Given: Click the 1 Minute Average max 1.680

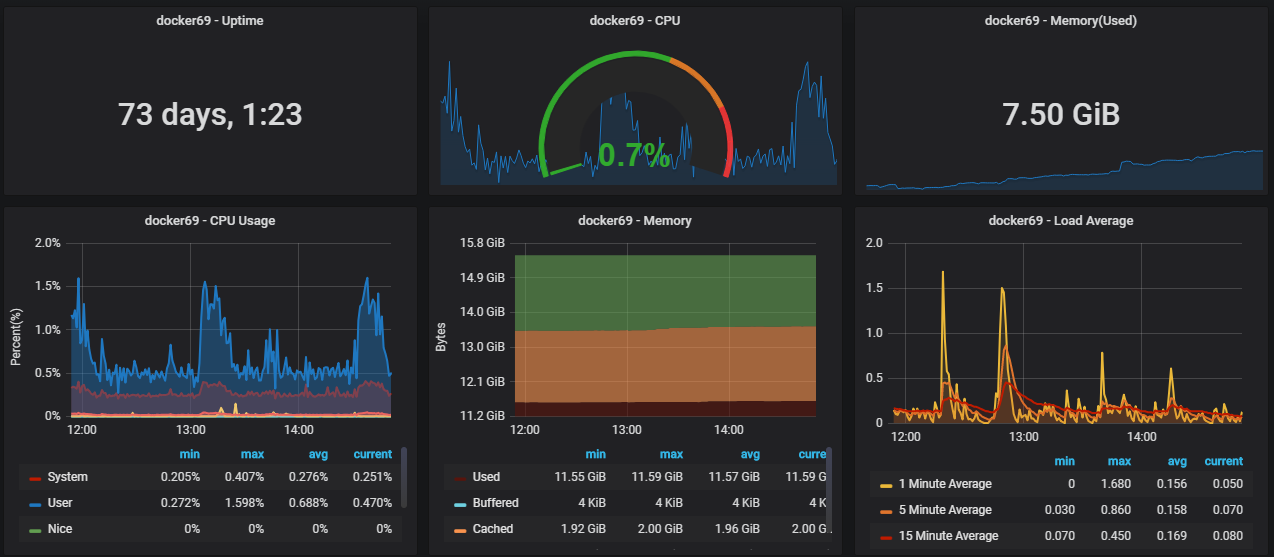Looking at the screenshot, I should coord(1116,484).
